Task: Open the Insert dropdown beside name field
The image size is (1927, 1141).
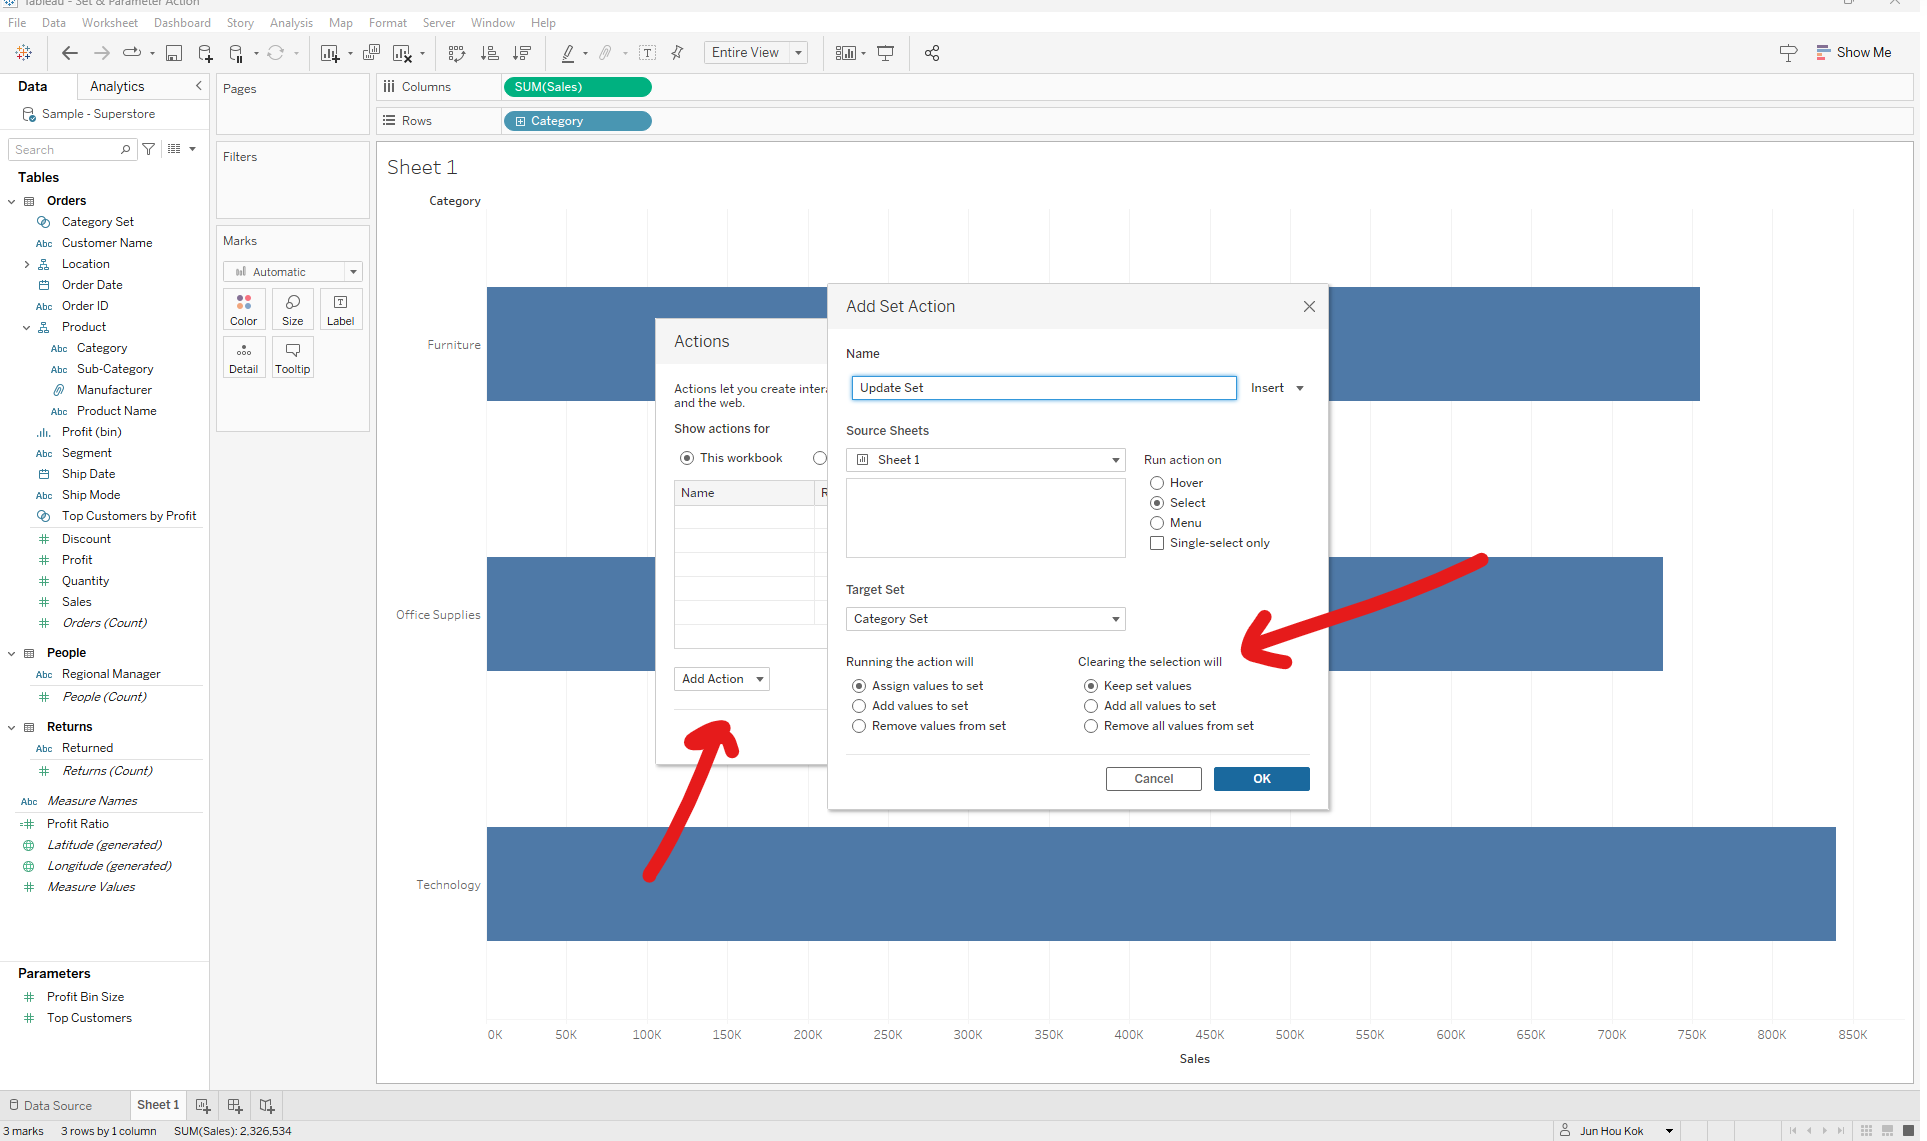Action: [x=1277, y=388]
